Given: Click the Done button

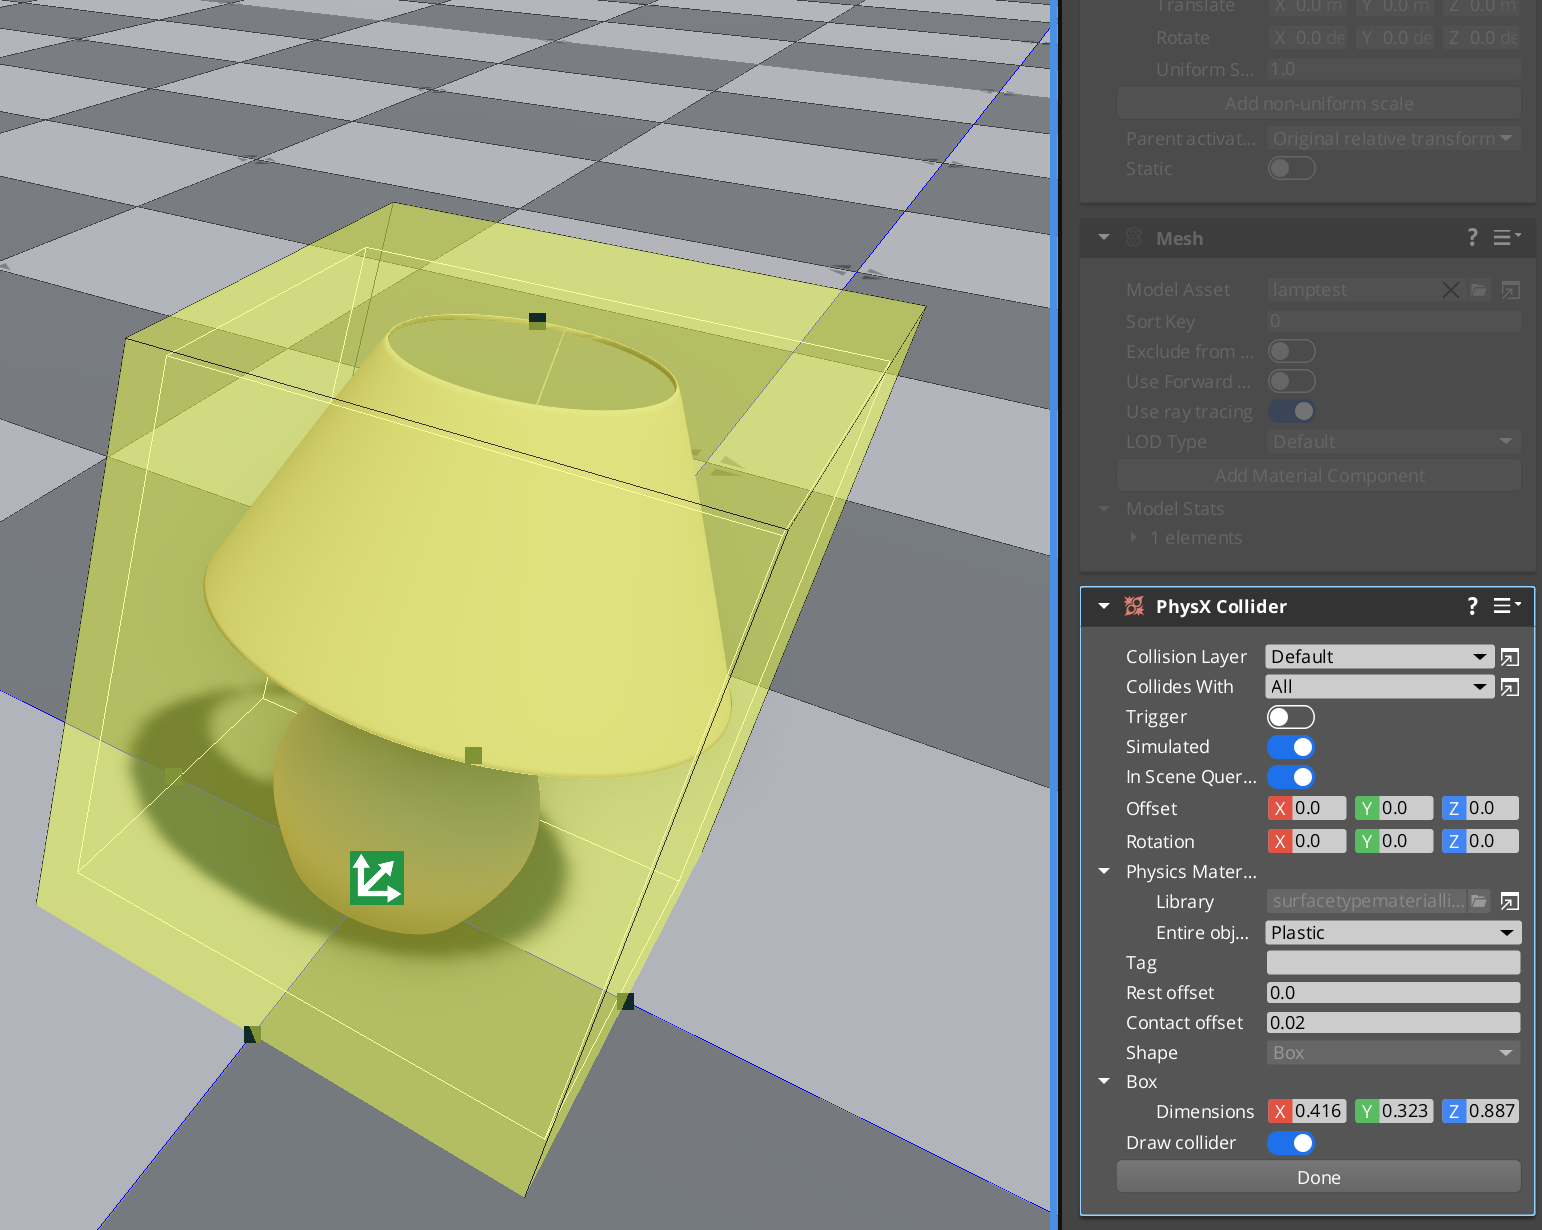Looking at the screenshot, I should point(1318,1177).
